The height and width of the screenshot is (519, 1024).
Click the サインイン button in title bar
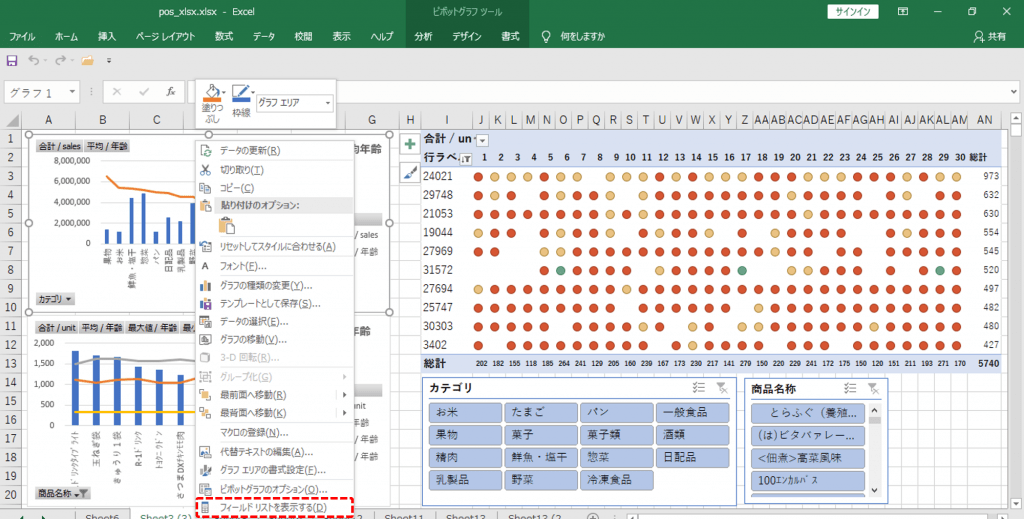pyautogui.click(x=853, y=12)
